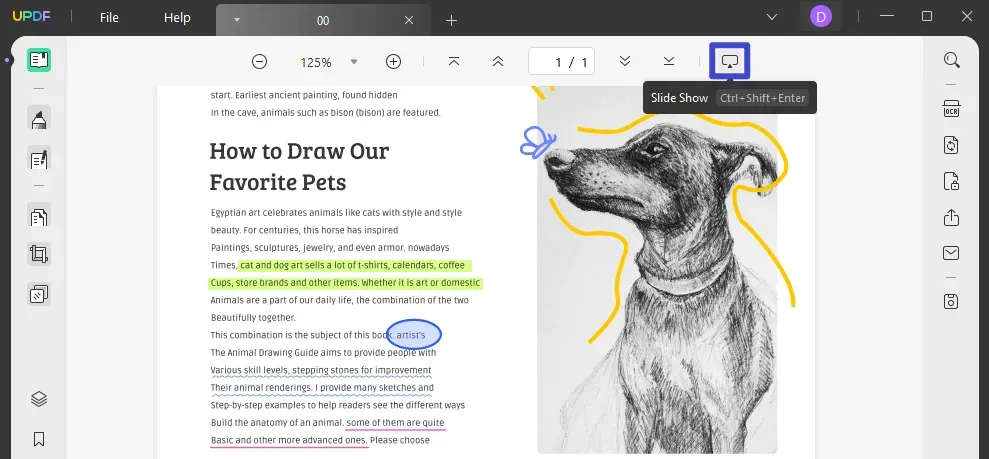Click the heading How to Draw Our
The image size is (989, 459).
[299, 151]
